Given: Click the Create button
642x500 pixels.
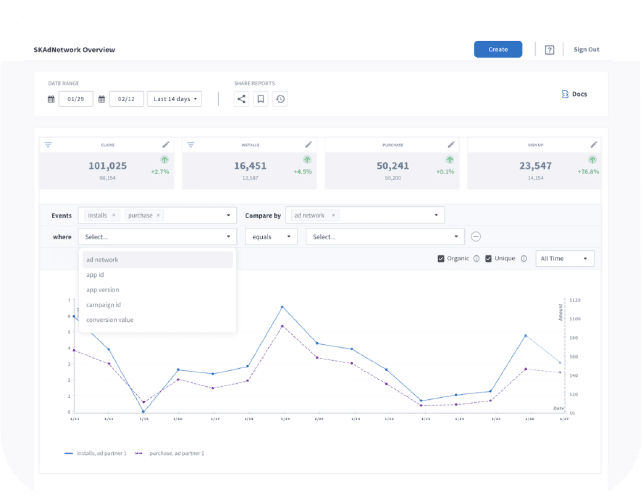Looking at the screenshot, I should click(498, 49).
